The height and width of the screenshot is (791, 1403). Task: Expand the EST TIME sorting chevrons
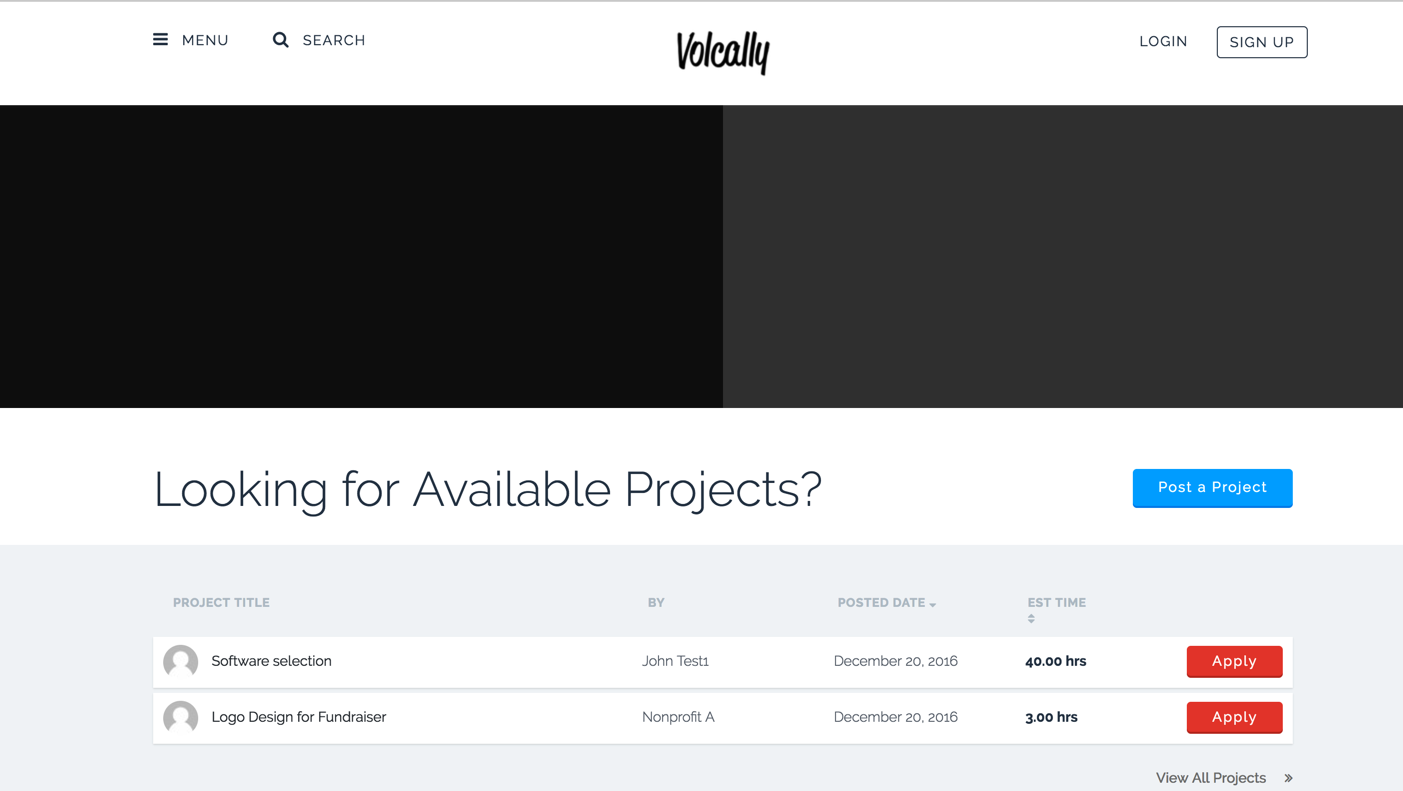[1030, 618]
